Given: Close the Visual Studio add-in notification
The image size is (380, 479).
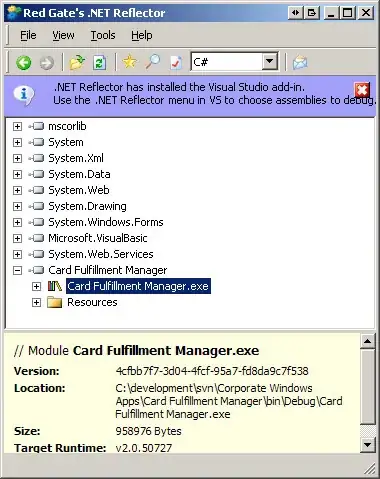Looking at the screenshot, I should tap(362, 89).
